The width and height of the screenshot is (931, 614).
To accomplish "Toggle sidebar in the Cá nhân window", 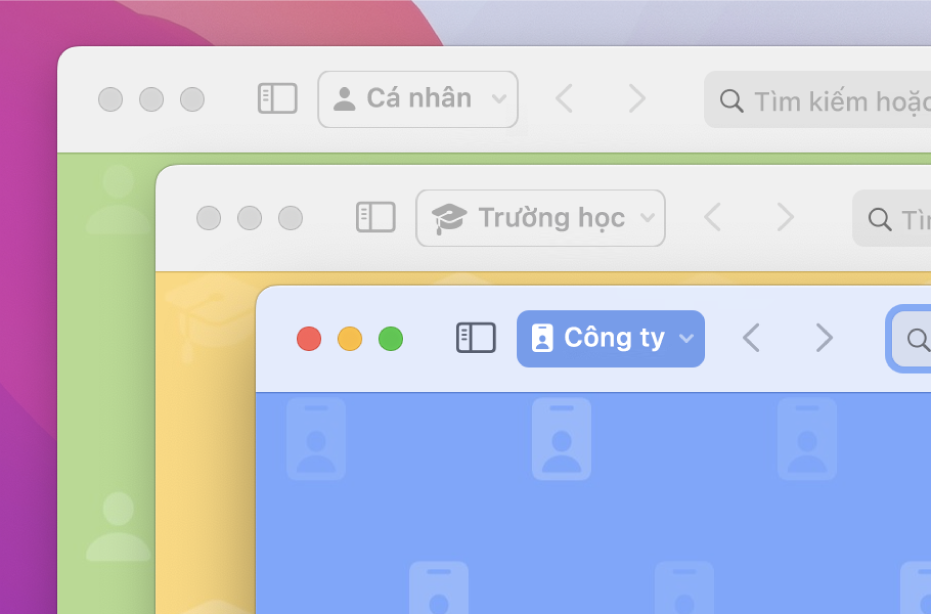I will (277, 98).
